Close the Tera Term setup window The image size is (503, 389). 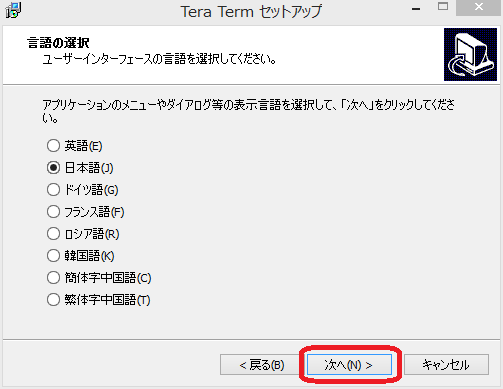point(479,7)
